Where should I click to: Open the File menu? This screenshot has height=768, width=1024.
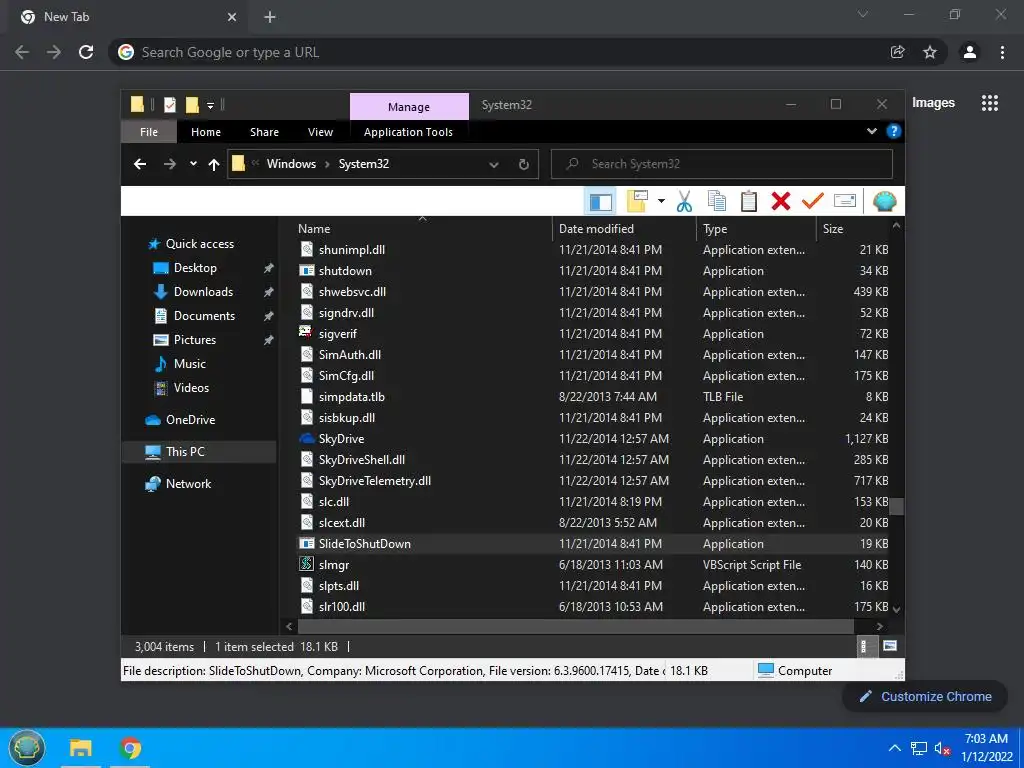(149, 132)
